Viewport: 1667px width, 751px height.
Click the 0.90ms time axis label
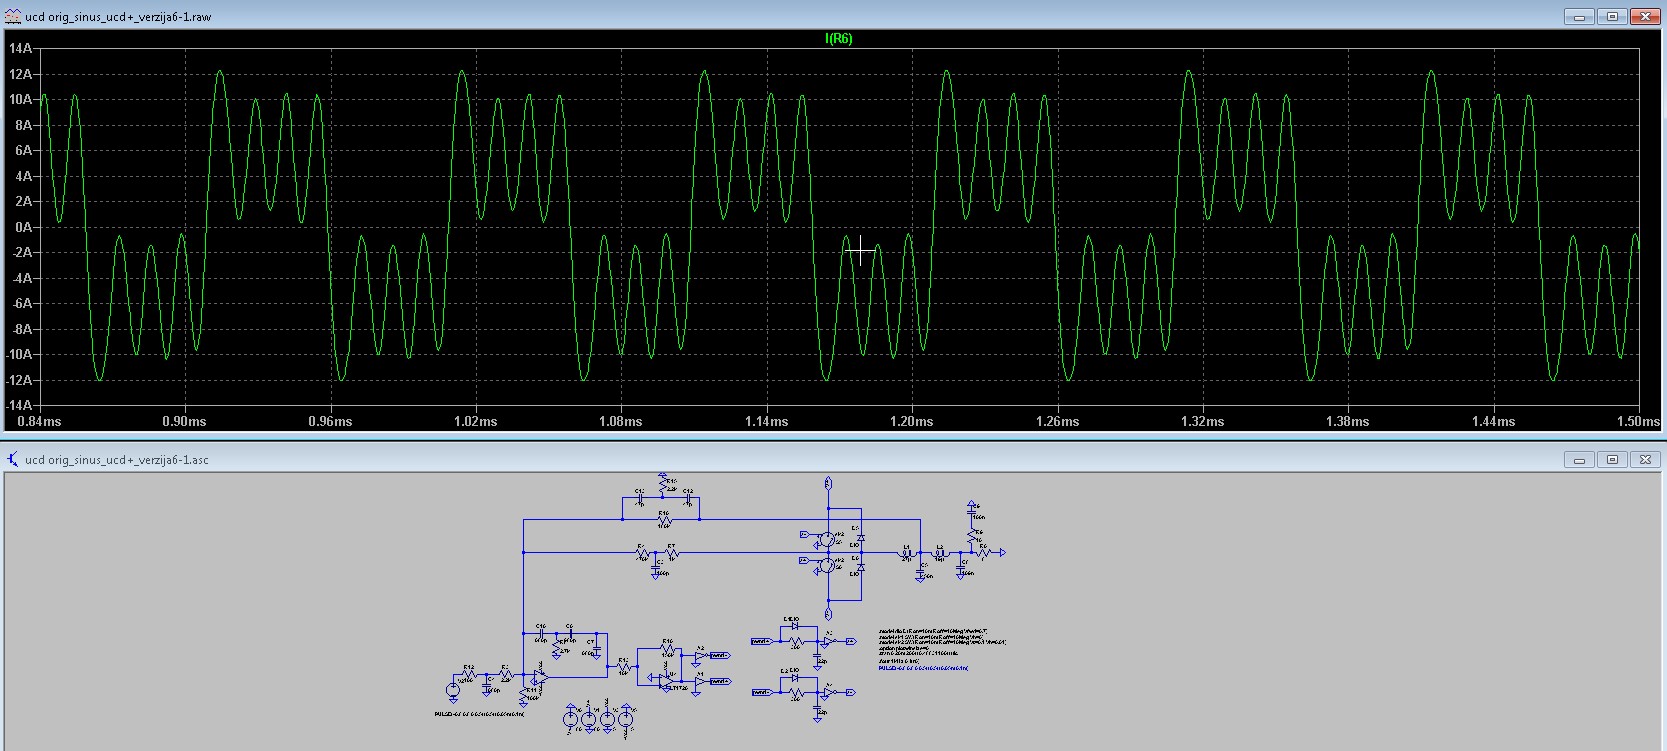pyautogui.click(x=184, y=421)
